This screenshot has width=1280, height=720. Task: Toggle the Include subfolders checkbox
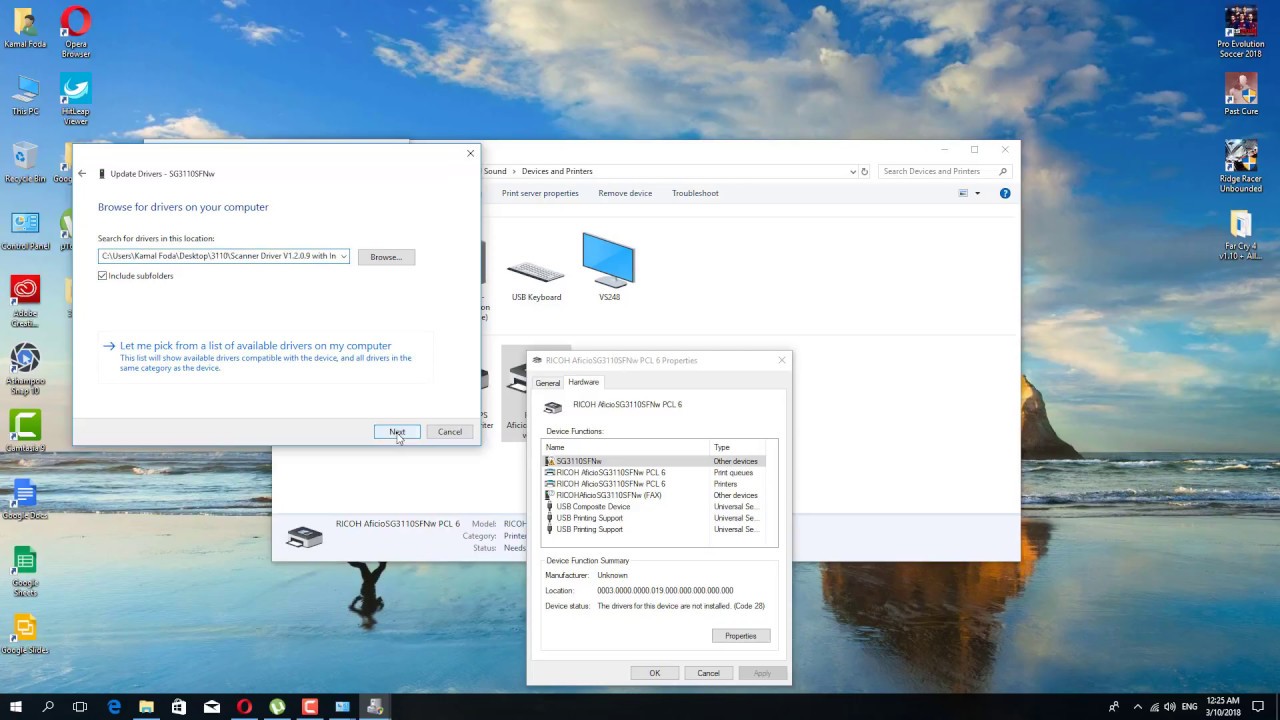click(x=103, y=276)
